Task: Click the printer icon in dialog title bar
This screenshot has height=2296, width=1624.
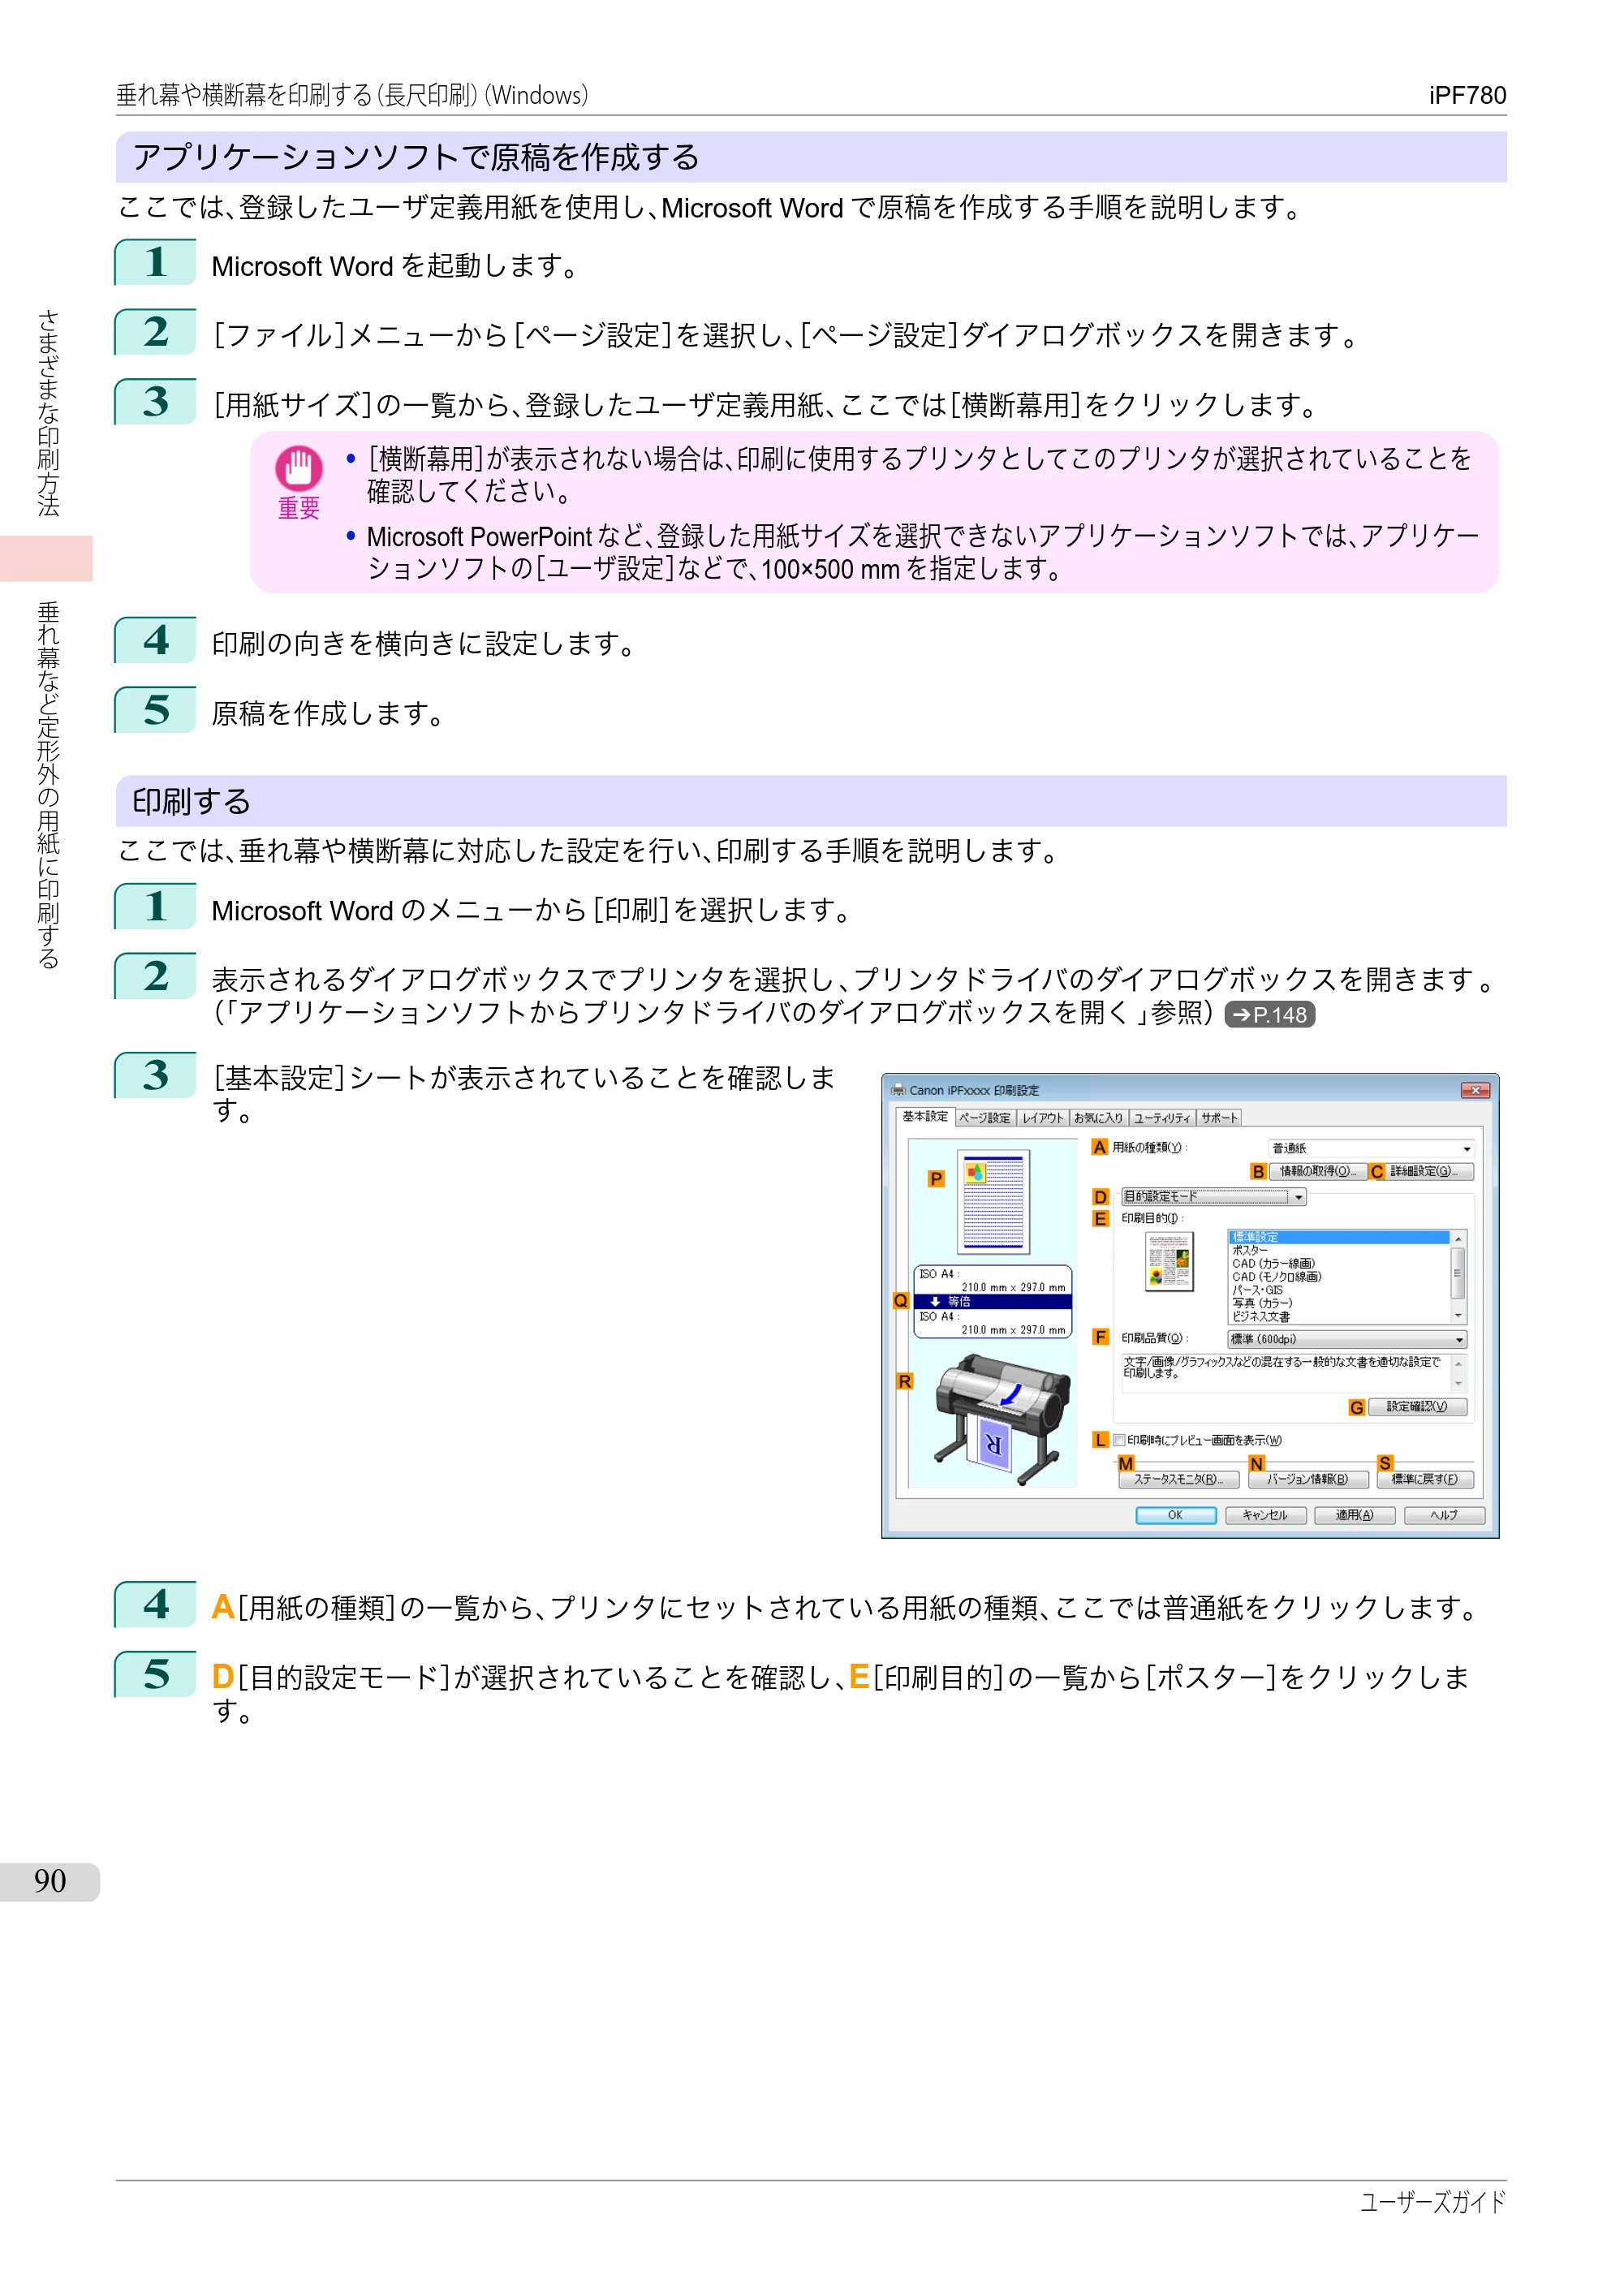Action: 898,1090
